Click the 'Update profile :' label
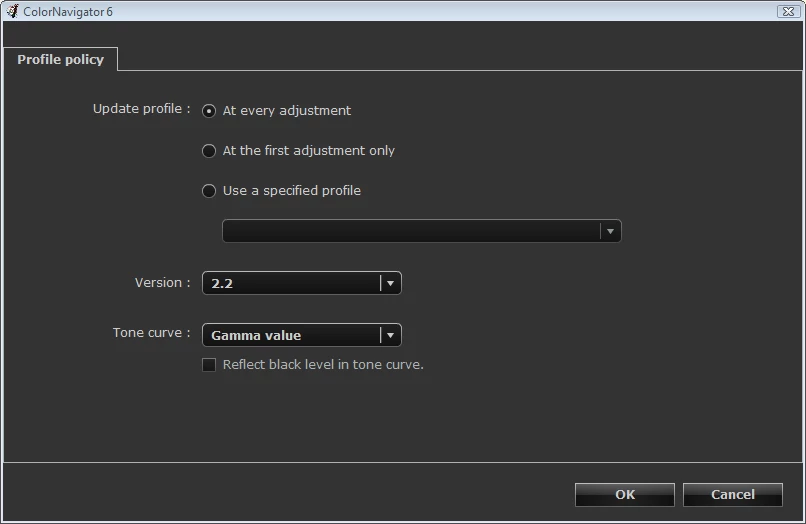The height and width of the screenshot is (524, 806). (141, 109)
